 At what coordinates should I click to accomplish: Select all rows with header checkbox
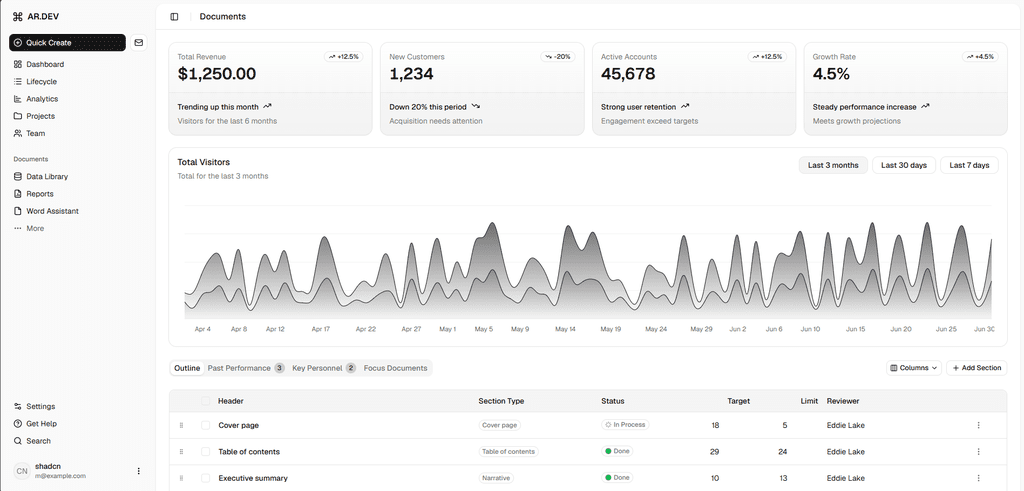pos(206,401)
